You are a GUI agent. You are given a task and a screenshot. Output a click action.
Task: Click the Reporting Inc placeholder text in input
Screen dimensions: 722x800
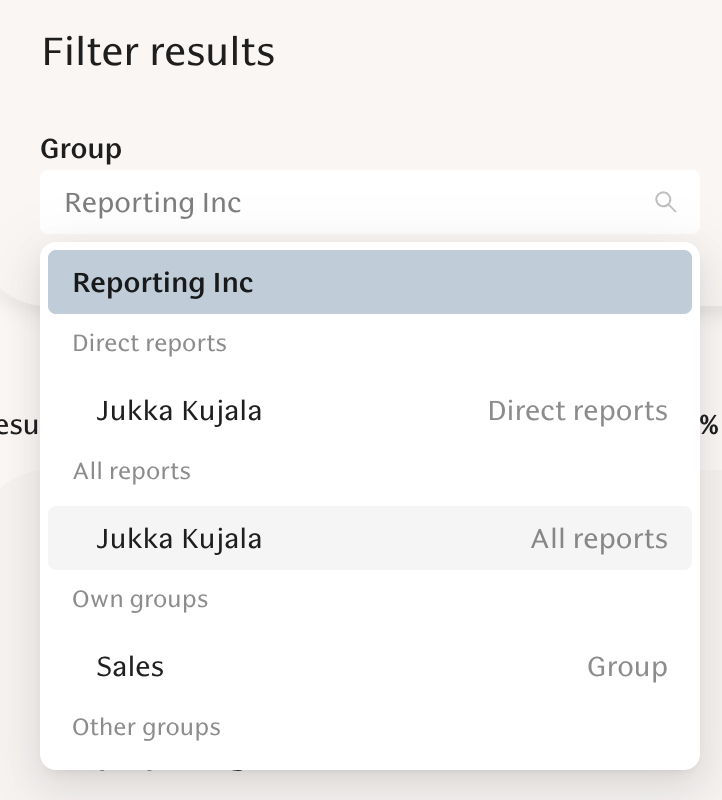153,202
